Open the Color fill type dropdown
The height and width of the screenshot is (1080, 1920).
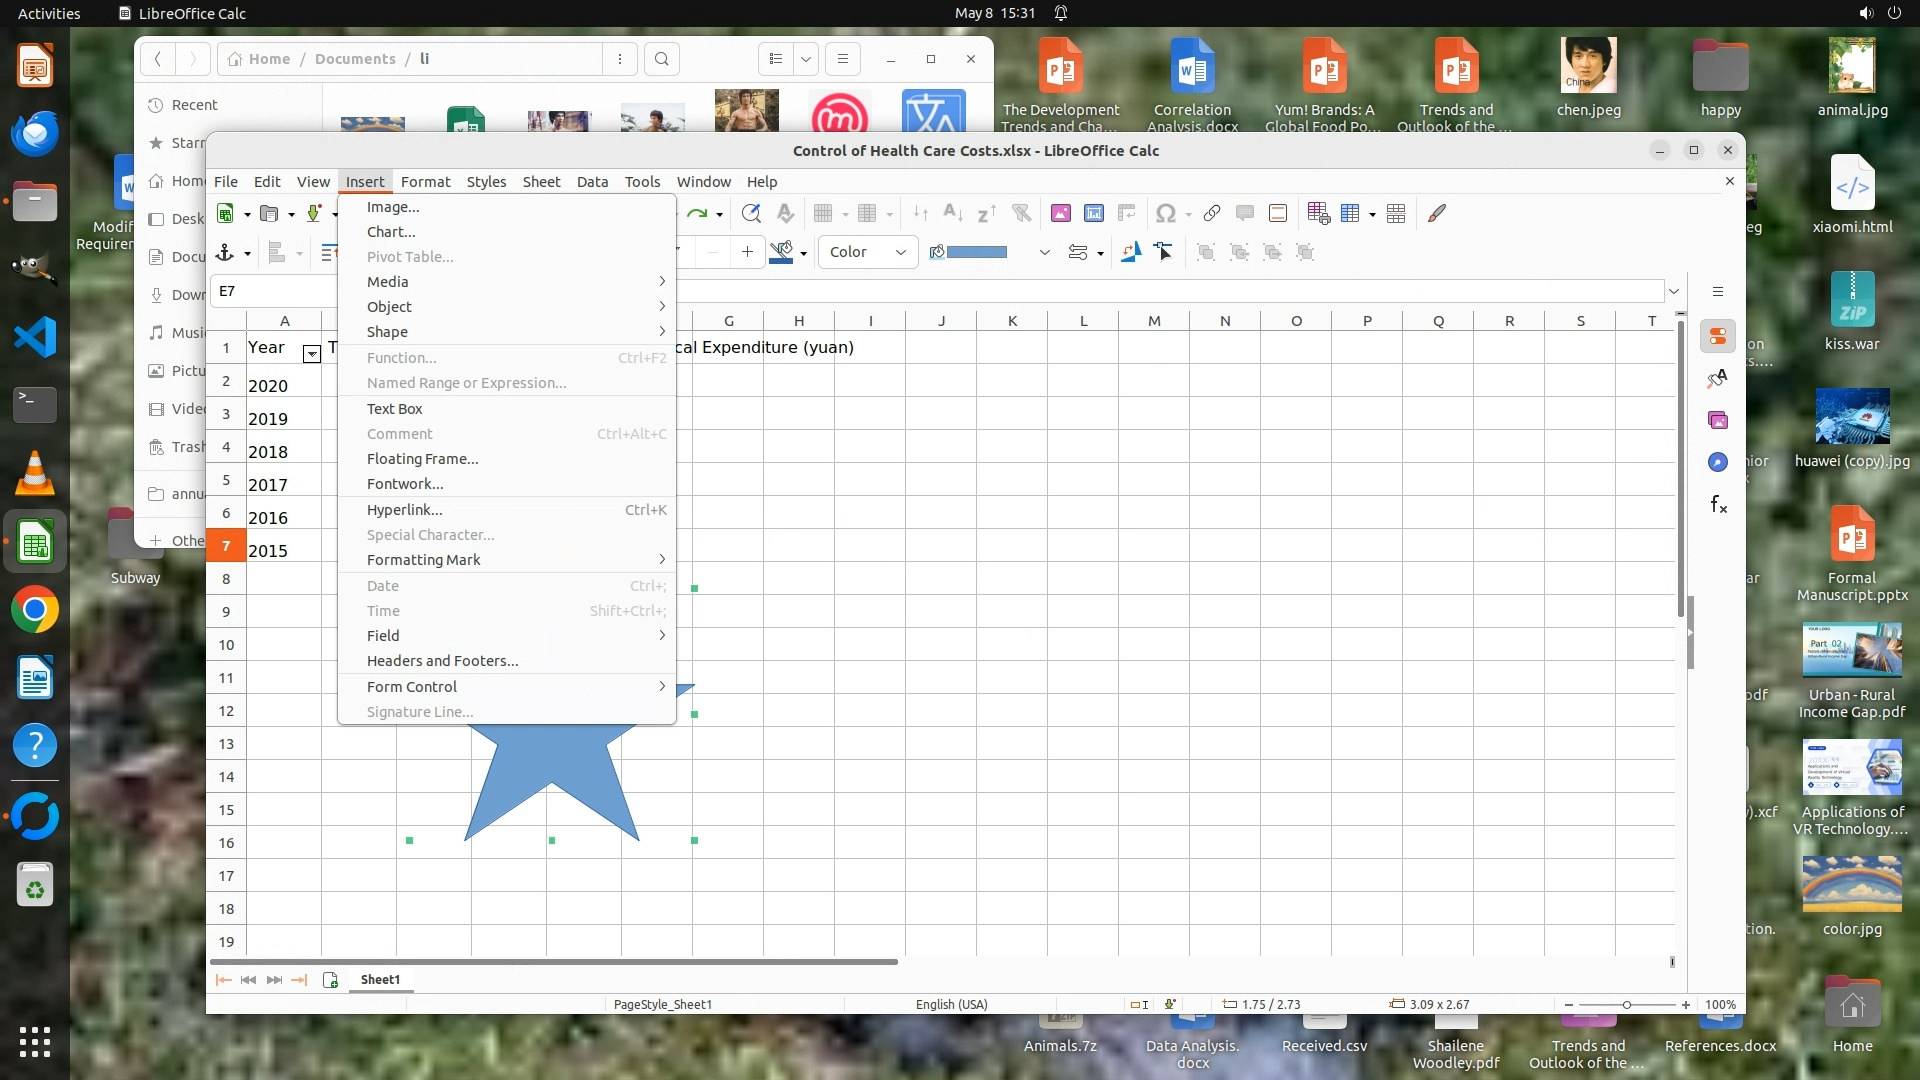[868, 252]
